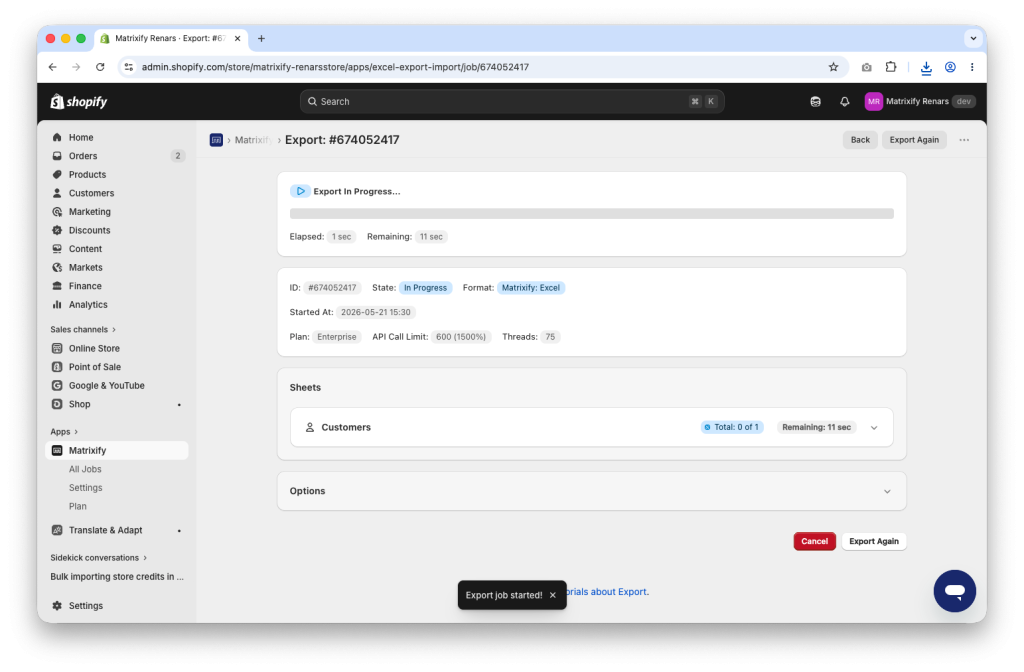Open Plan under Matrixify
The image size is (1024, 672).
pyautogui.click(x=78, y=507)
